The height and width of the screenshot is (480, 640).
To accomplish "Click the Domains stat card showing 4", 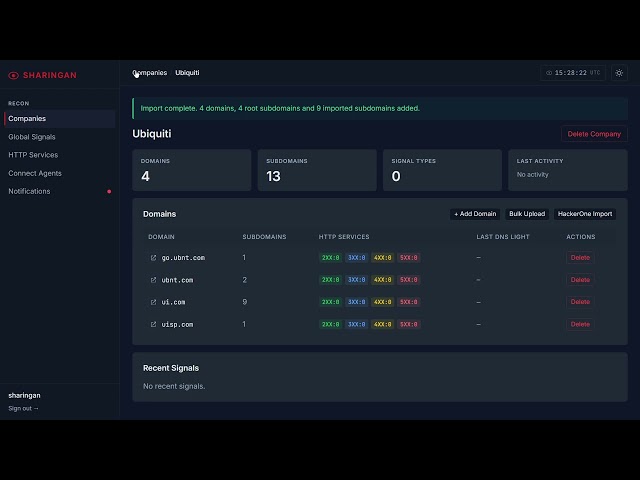I will (x=191, y=170).
